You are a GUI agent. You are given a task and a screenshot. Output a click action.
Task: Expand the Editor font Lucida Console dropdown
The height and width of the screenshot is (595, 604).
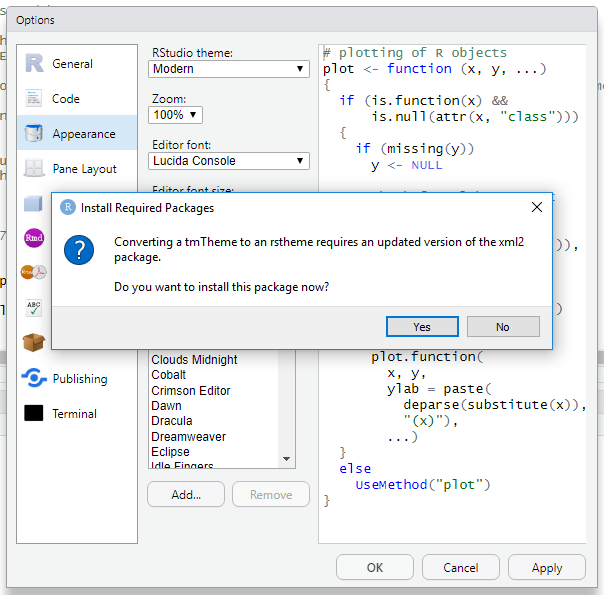point(229,161)
